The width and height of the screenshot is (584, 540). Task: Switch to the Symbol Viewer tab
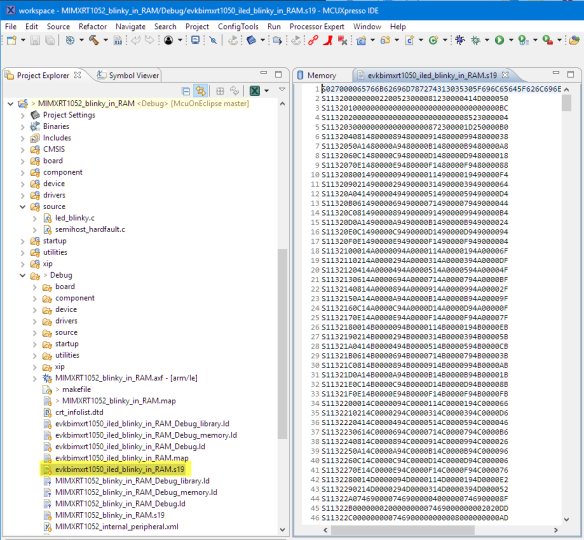pos(128,75)
